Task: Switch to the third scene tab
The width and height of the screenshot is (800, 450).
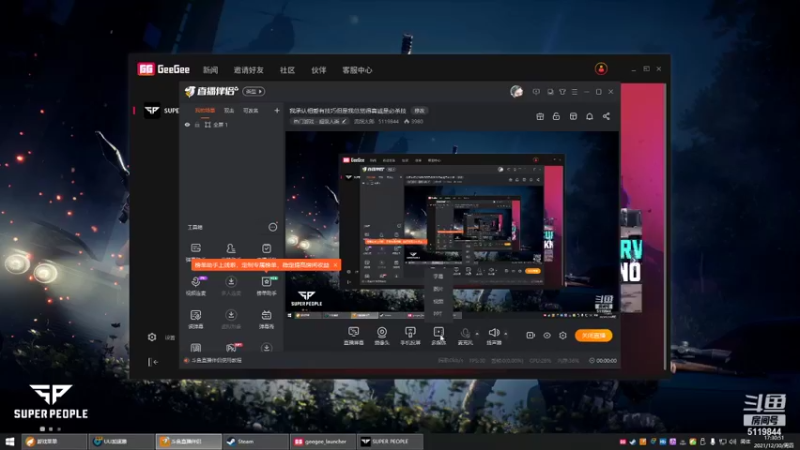Action: pyautogui.click(x=251, y=110)
